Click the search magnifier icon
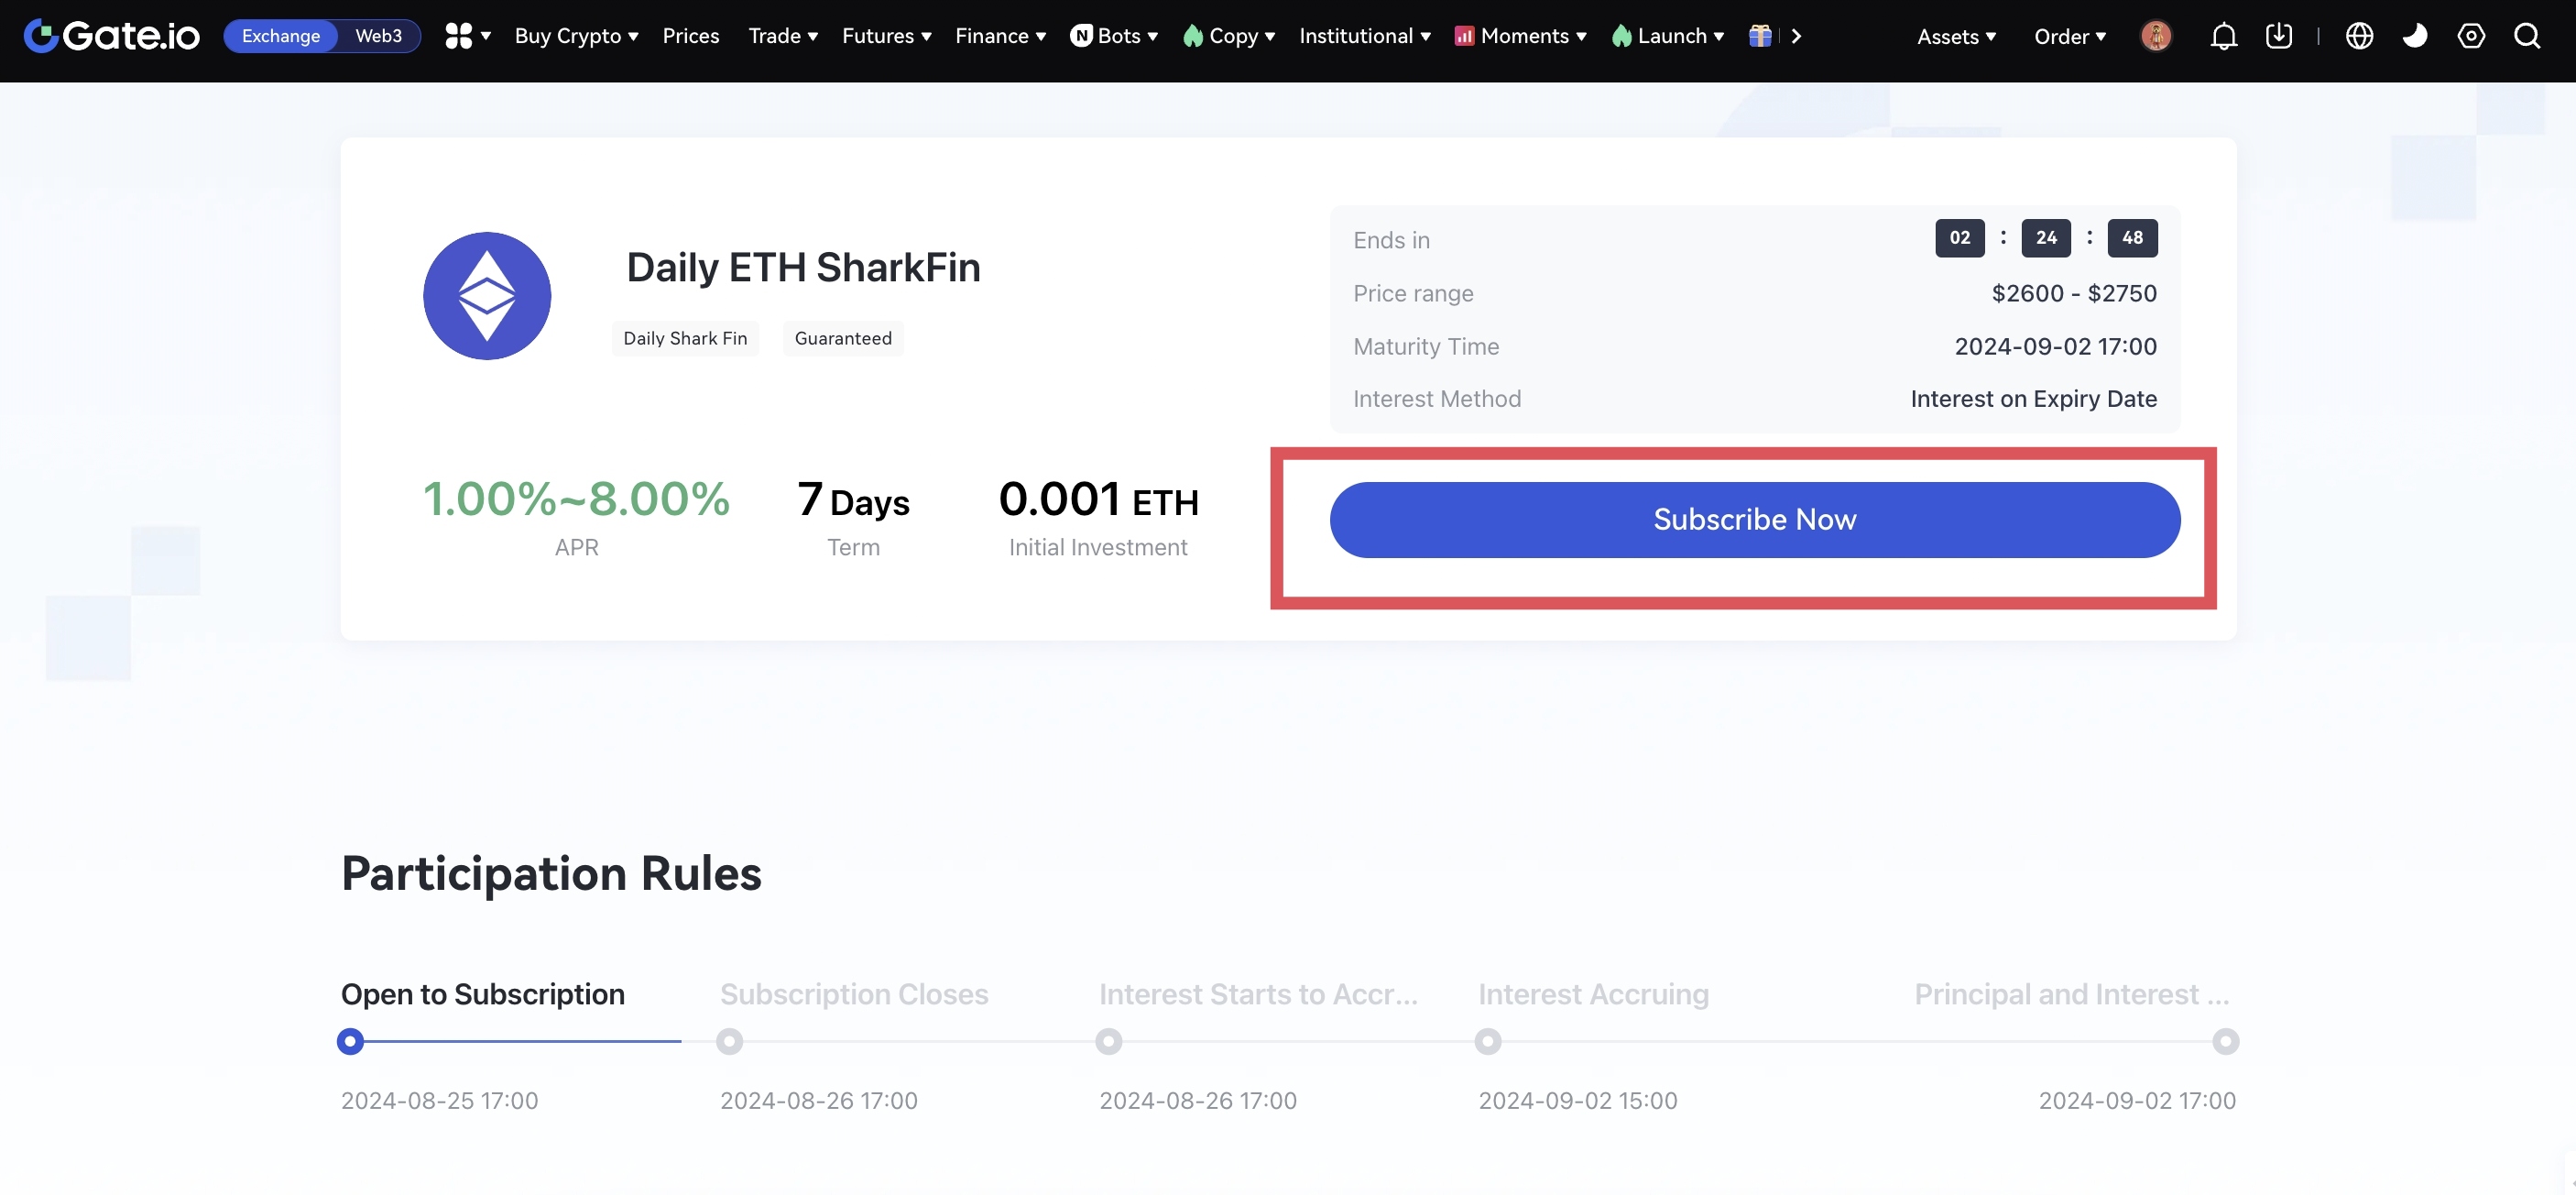2576x1195 pixels. coord(2527,37)
